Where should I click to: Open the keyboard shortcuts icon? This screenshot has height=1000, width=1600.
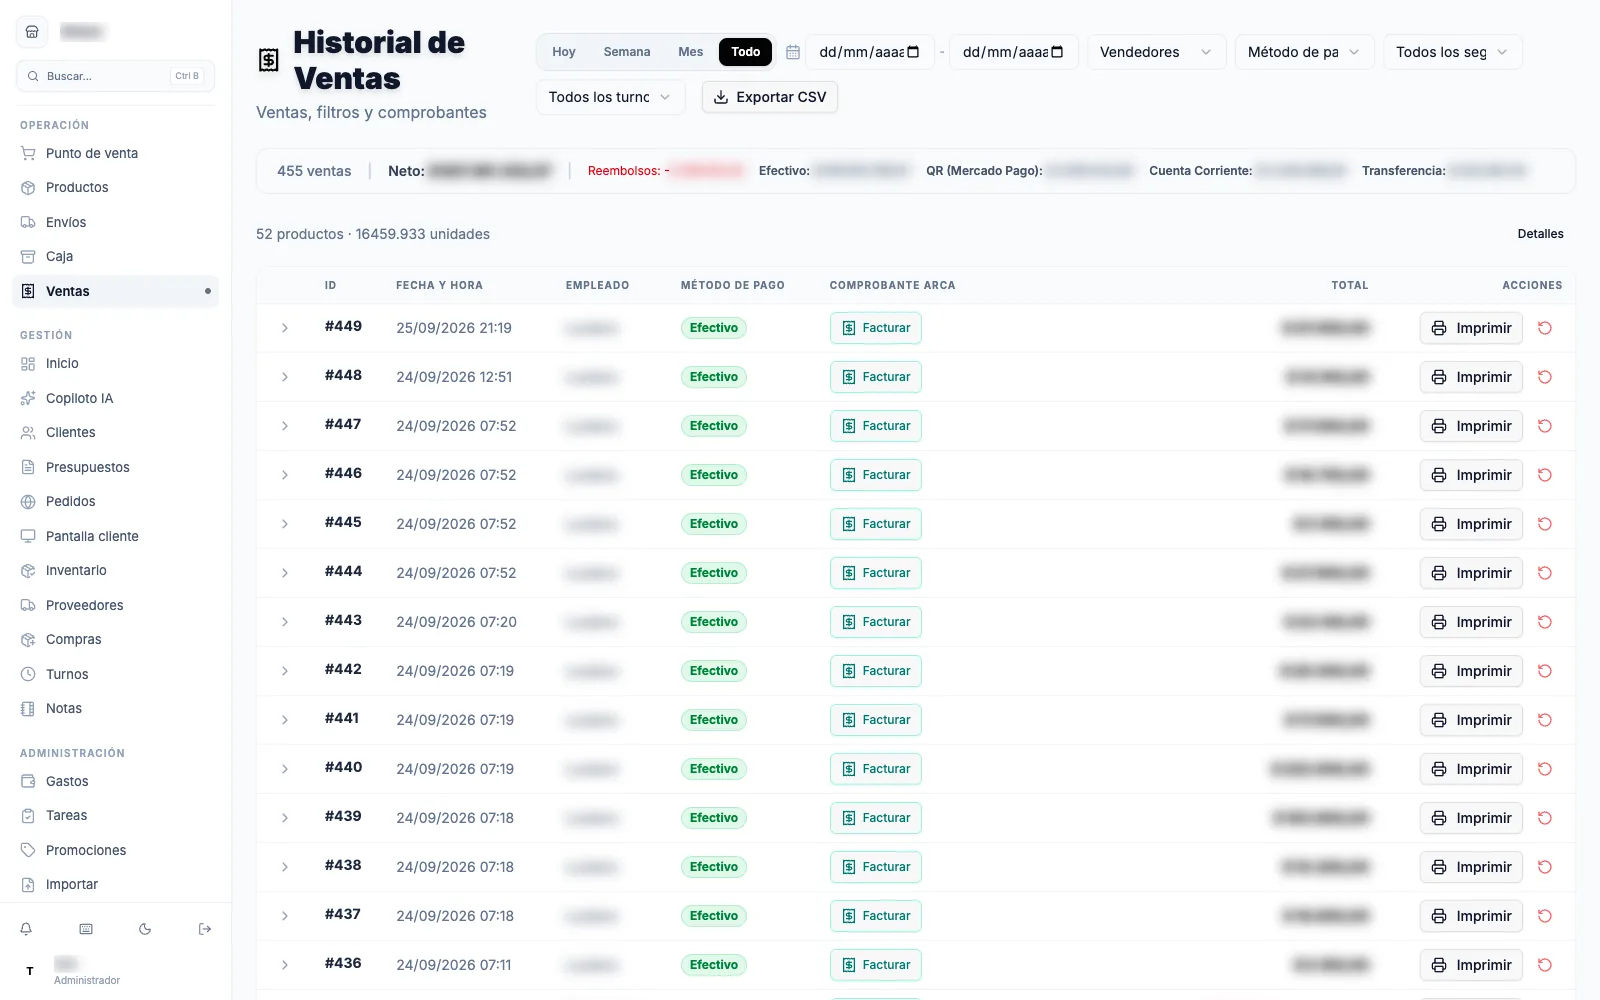pos(86,929)
